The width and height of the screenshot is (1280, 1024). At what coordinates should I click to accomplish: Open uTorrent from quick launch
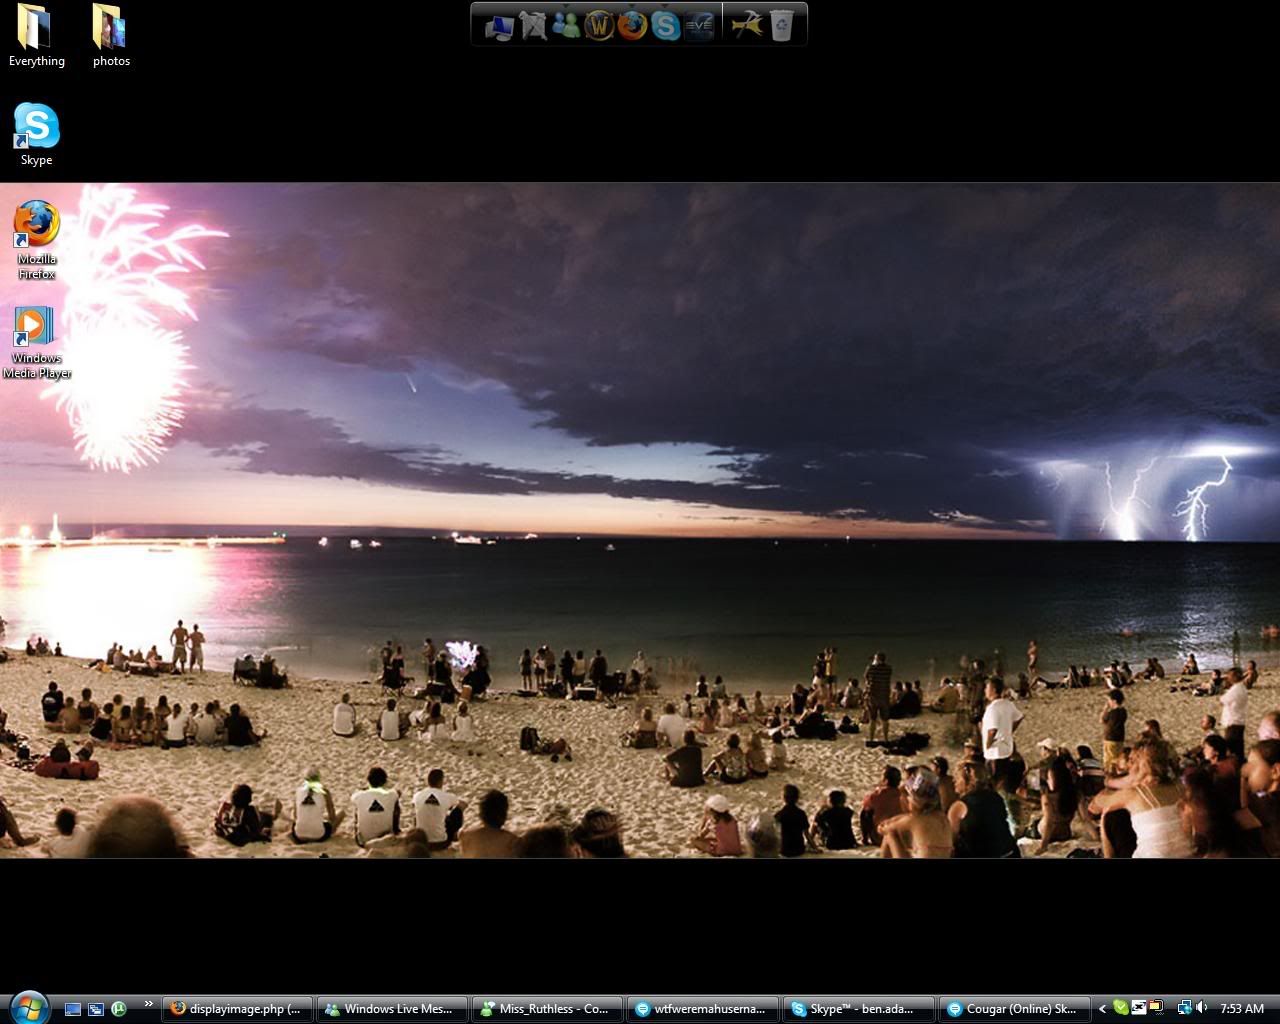(119, 1009)
